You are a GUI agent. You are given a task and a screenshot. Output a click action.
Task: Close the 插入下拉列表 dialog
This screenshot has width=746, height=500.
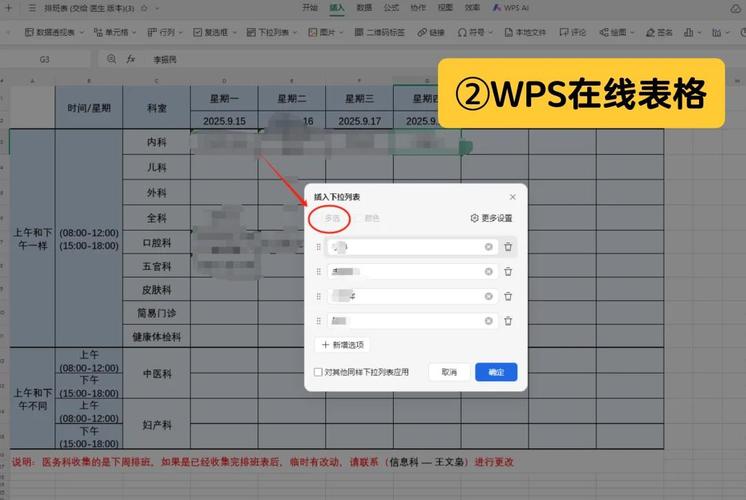click(x=512, y=197)
